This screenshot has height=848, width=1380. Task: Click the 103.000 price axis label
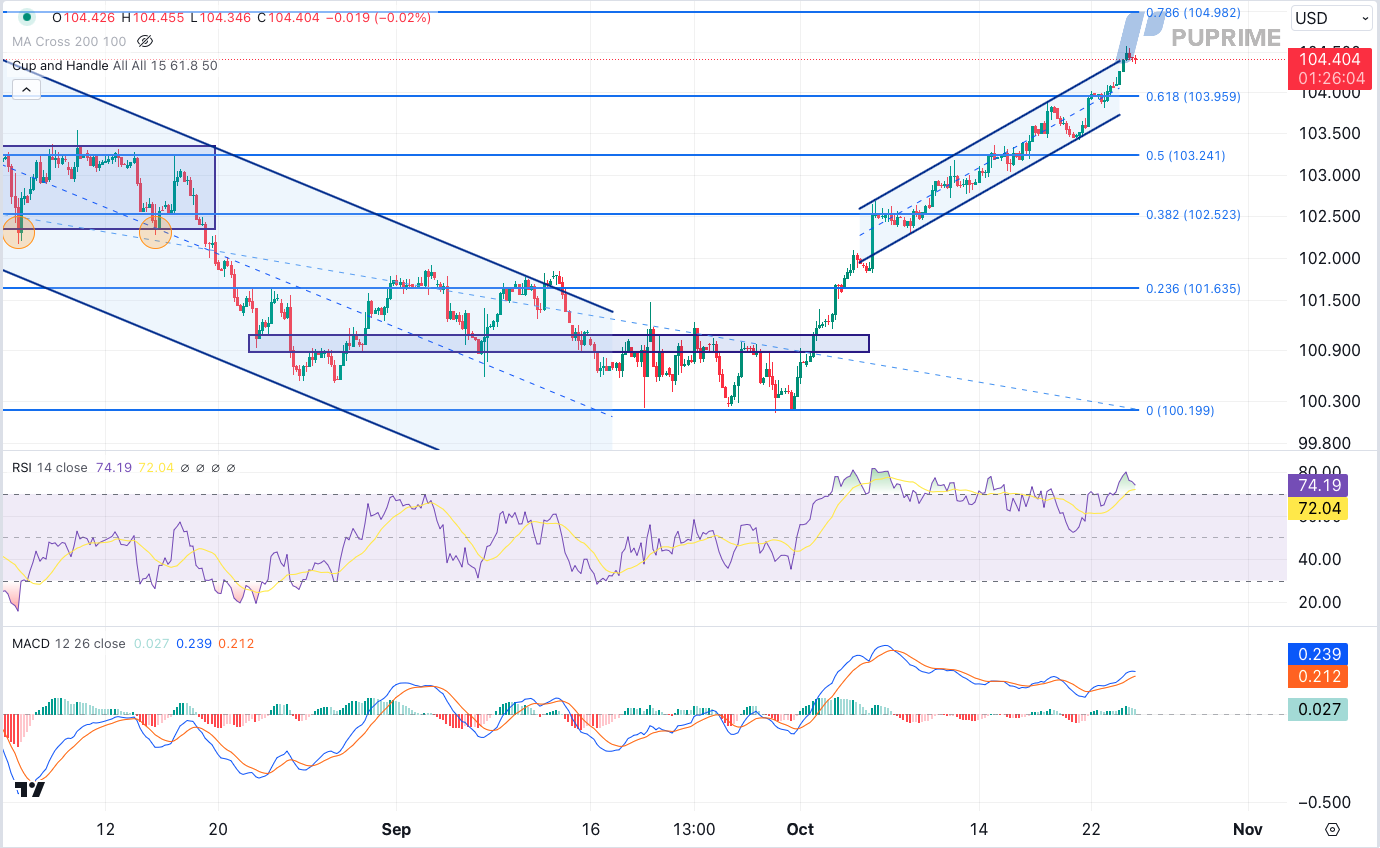1328,175
